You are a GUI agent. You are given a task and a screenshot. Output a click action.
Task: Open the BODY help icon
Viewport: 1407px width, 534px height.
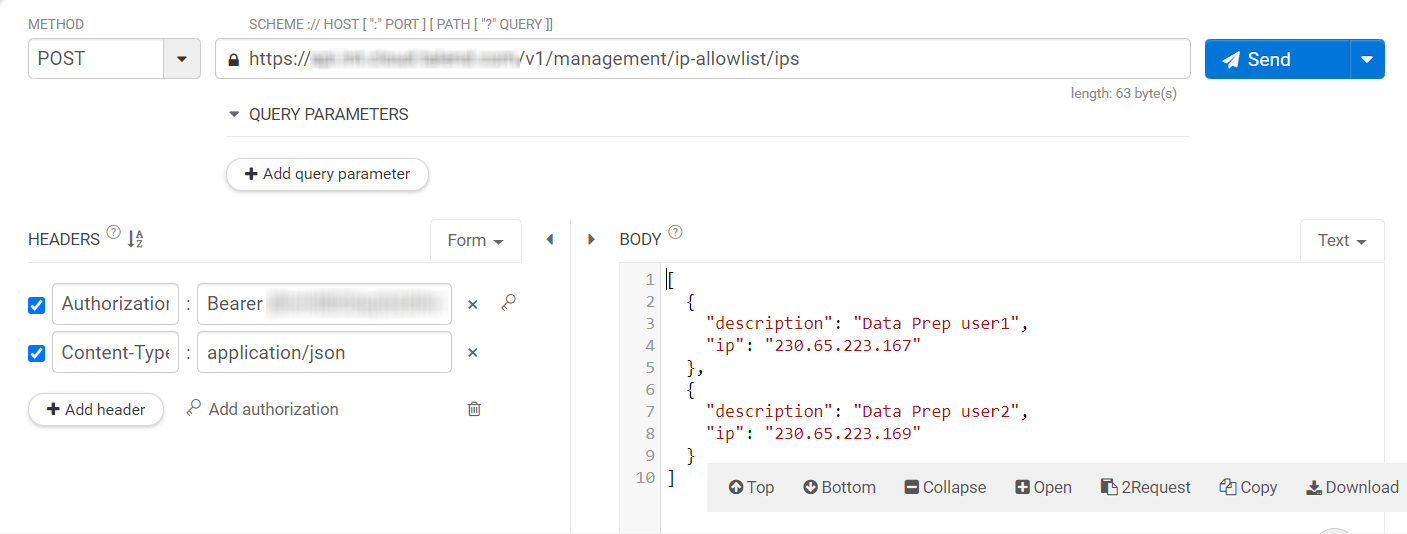[x=675, y=233]
